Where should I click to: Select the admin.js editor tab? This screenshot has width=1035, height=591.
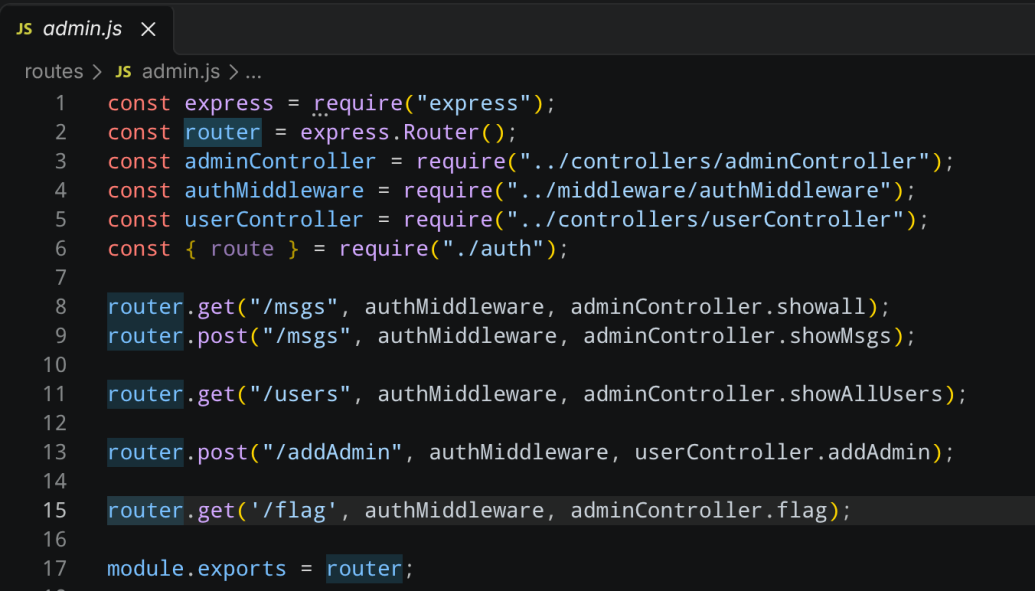tap(86, 29)
